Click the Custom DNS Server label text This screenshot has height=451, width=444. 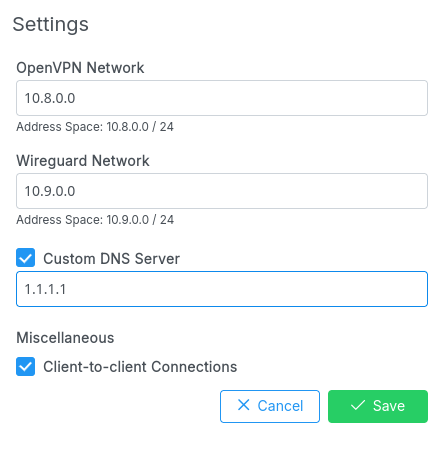click(111, 259)
